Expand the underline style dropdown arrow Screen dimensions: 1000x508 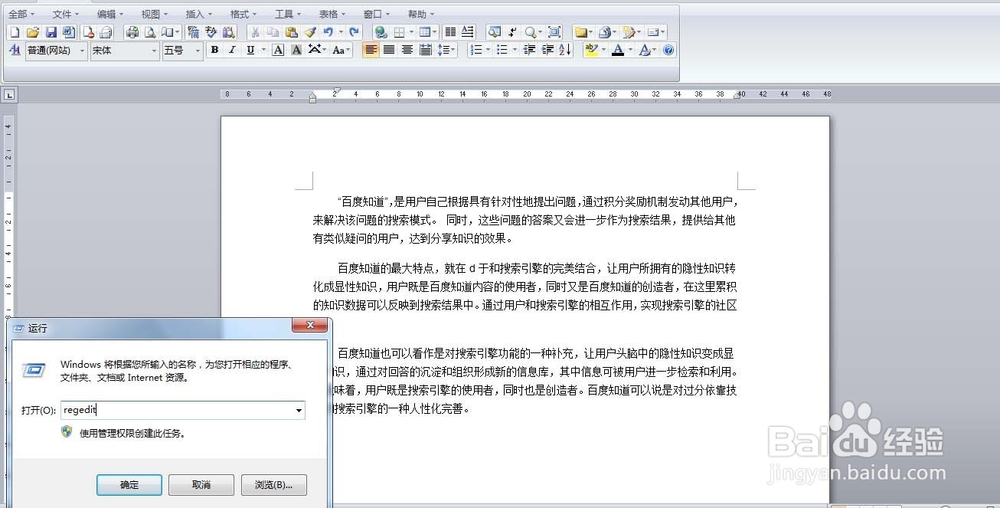coord(263,50)
